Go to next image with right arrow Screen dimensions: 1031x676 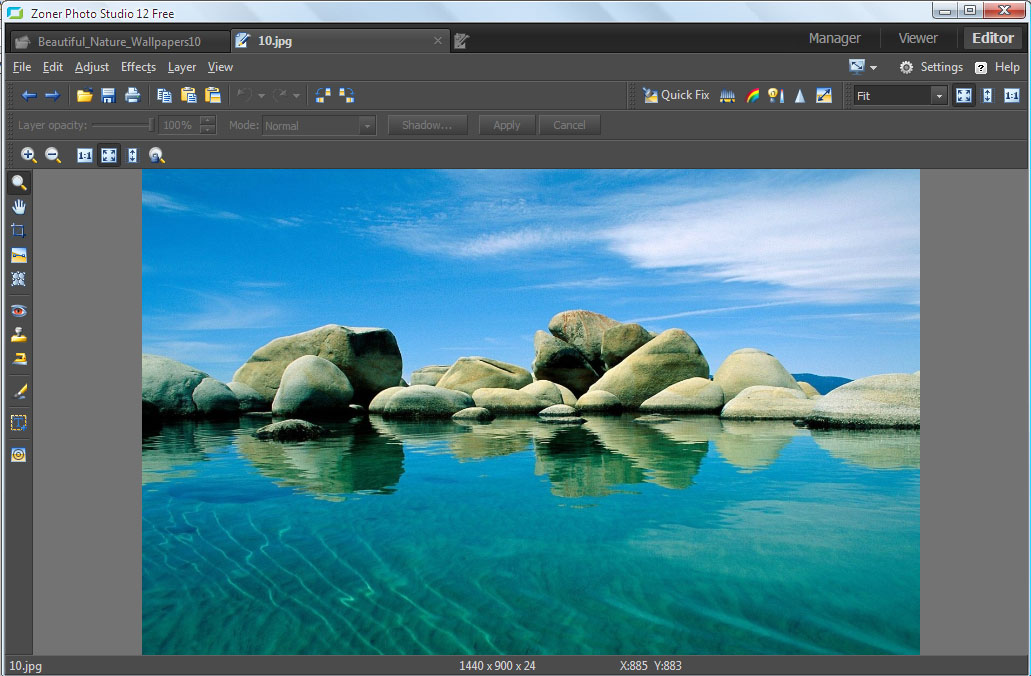[x=52, y=95]
